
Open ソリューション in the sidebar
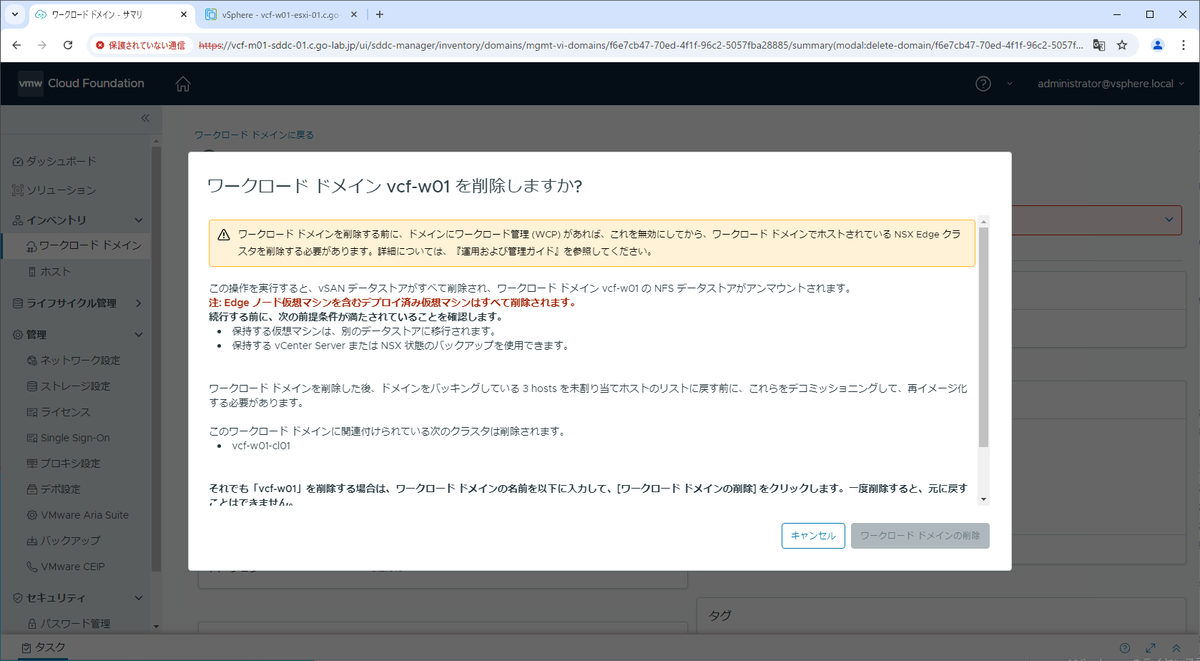pyautogui.click(x=62, y=190)
